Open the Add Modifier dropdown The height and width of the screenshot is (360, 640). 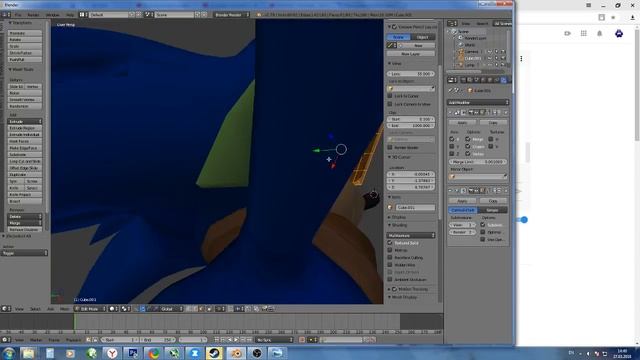pyautogui.click(x=478, y=102)
